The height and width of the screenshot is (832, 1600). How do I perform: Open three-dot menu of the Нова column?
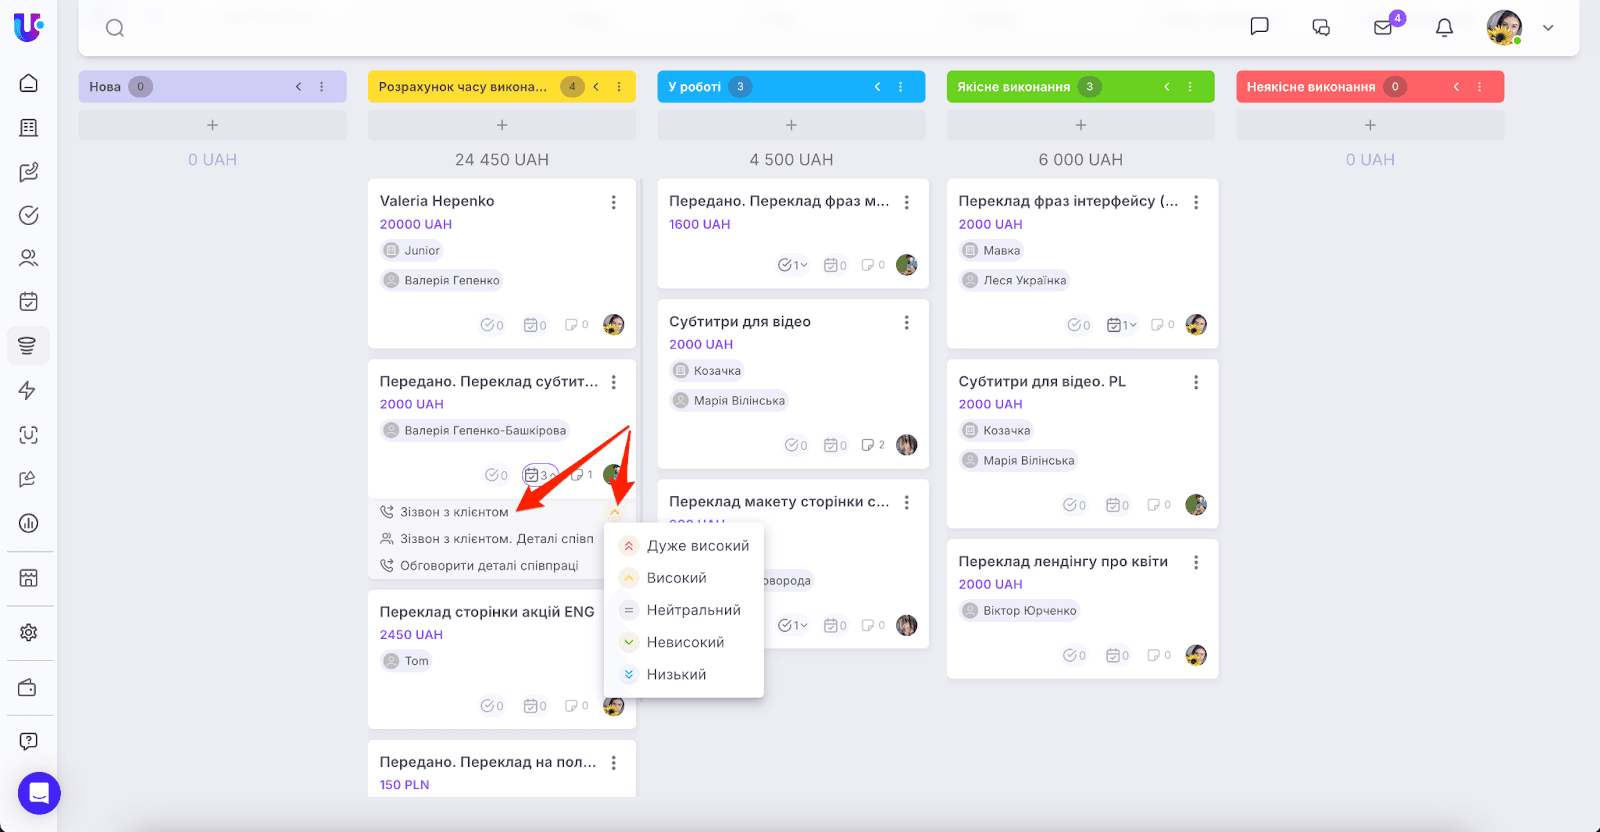pos(322,87)
